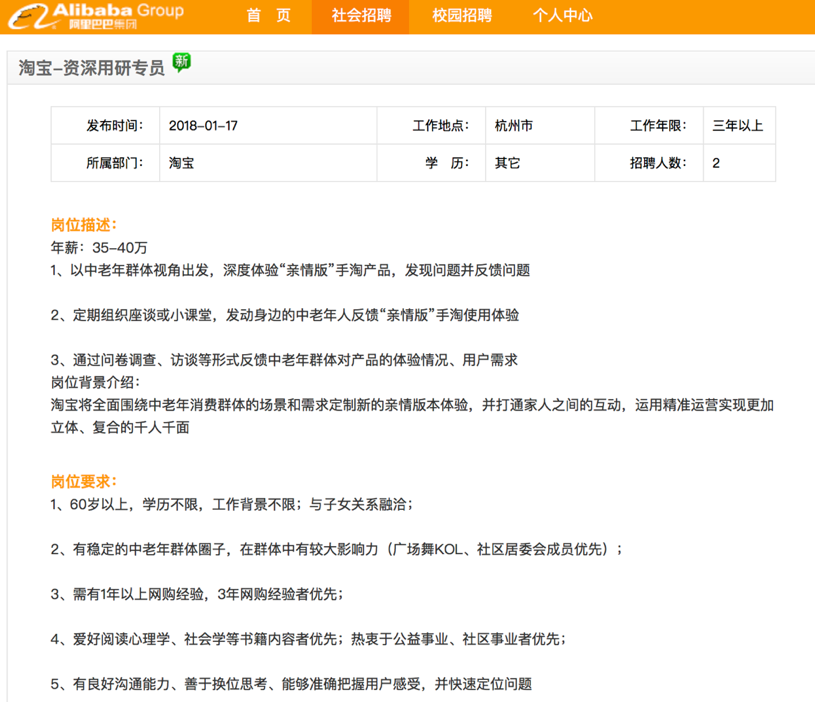
Task: Open the 个人中心 menu item
Action: (562, 16)
